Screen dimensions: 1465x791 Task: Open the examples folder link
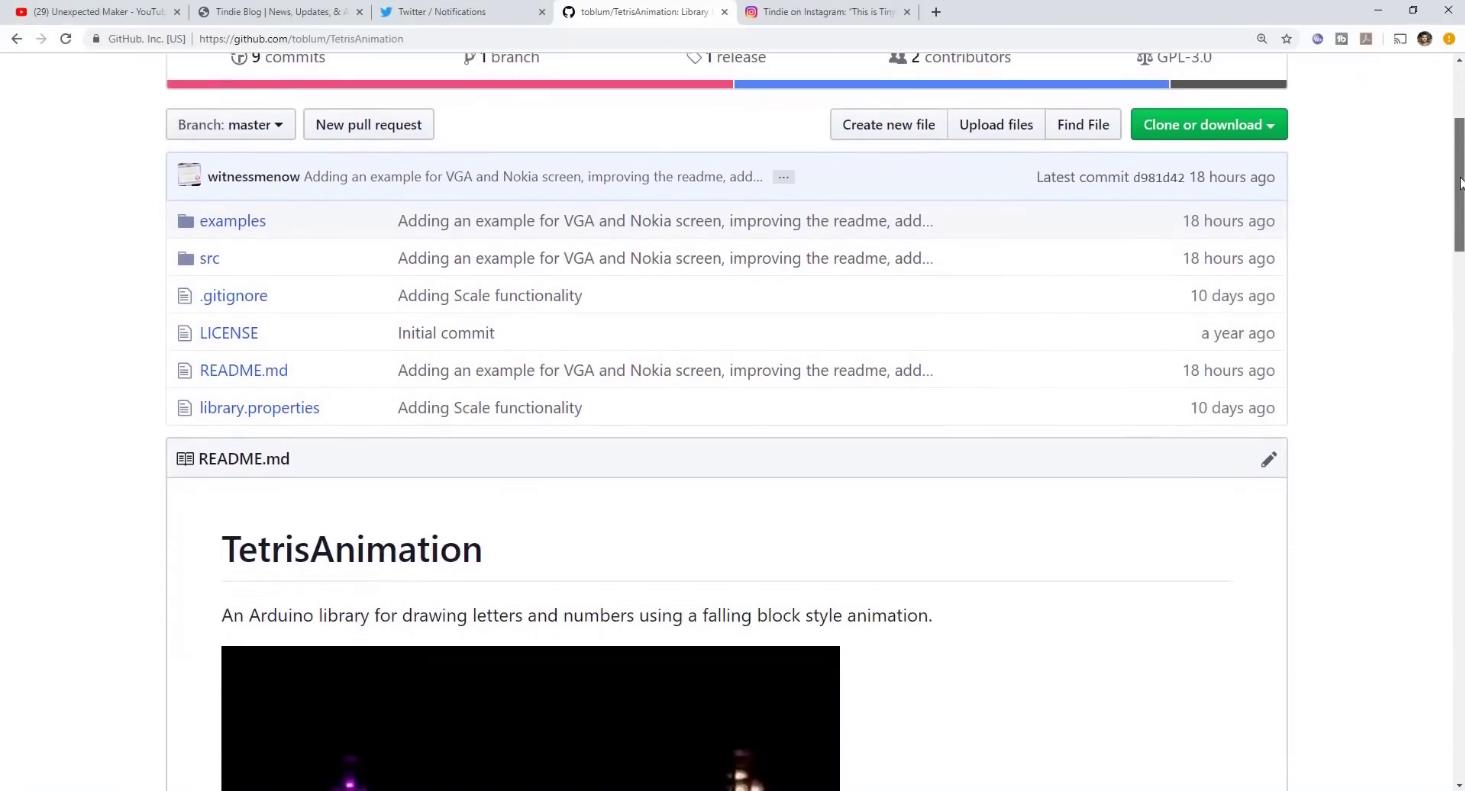click(x=232, y=221)
